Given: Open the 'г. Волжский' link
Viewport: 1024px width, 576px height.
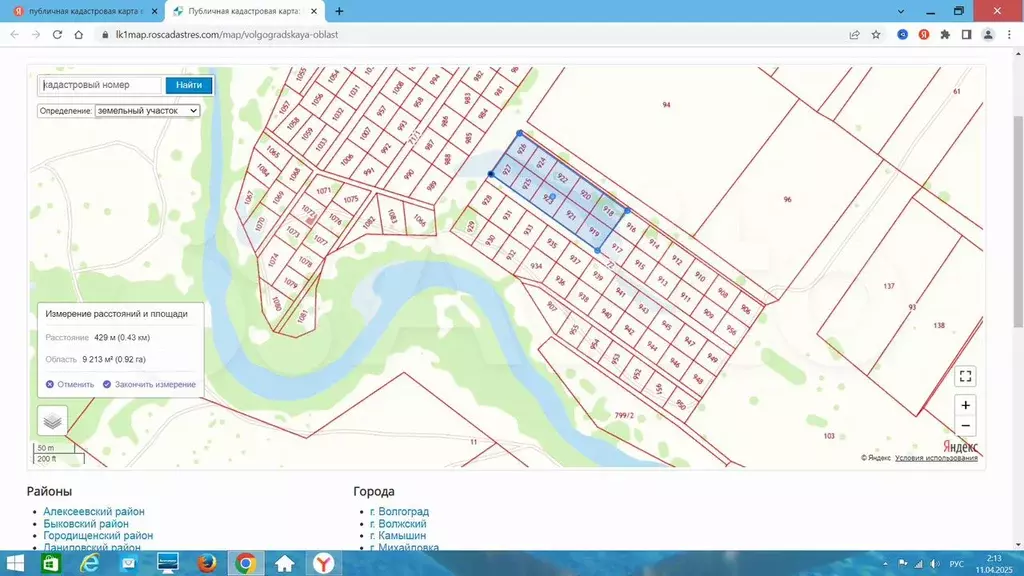Looking at the screenshot, I should pyautogui.click(x=398, y=524).
